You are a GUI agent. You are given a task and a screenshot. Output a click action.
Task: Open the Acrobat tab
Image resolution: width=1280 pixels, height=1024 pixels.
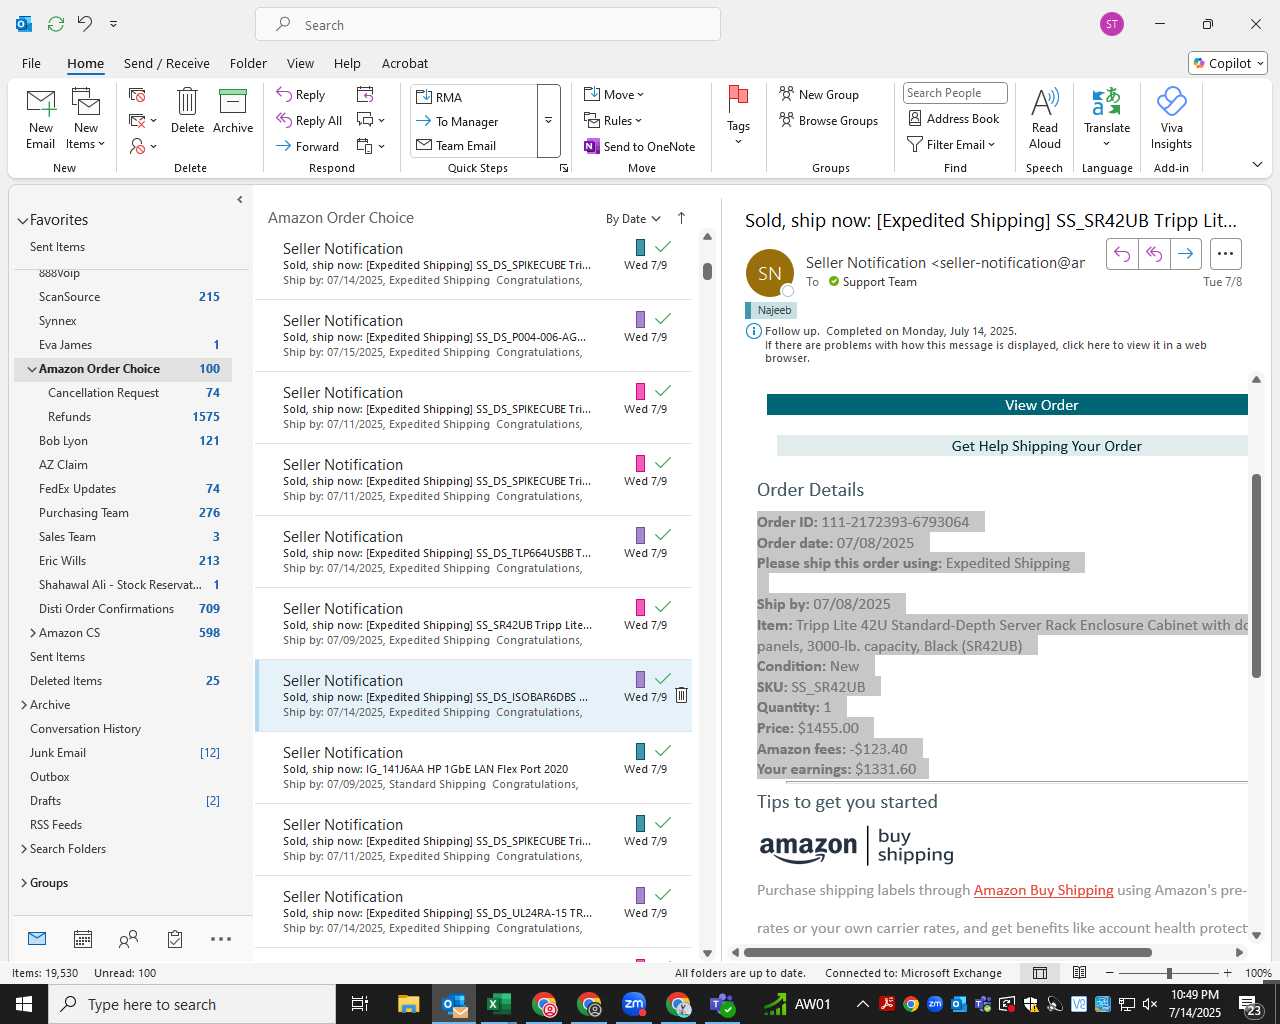(405, 63)
